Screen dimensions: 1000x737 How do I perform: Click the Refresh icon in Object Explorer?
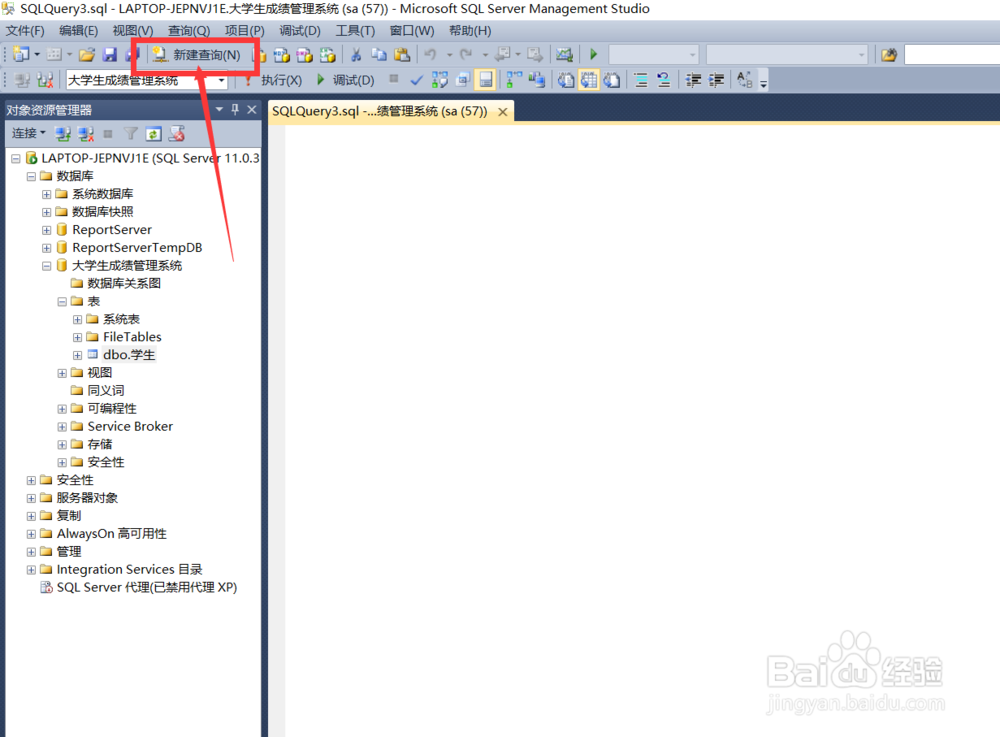tap(154, 134)
